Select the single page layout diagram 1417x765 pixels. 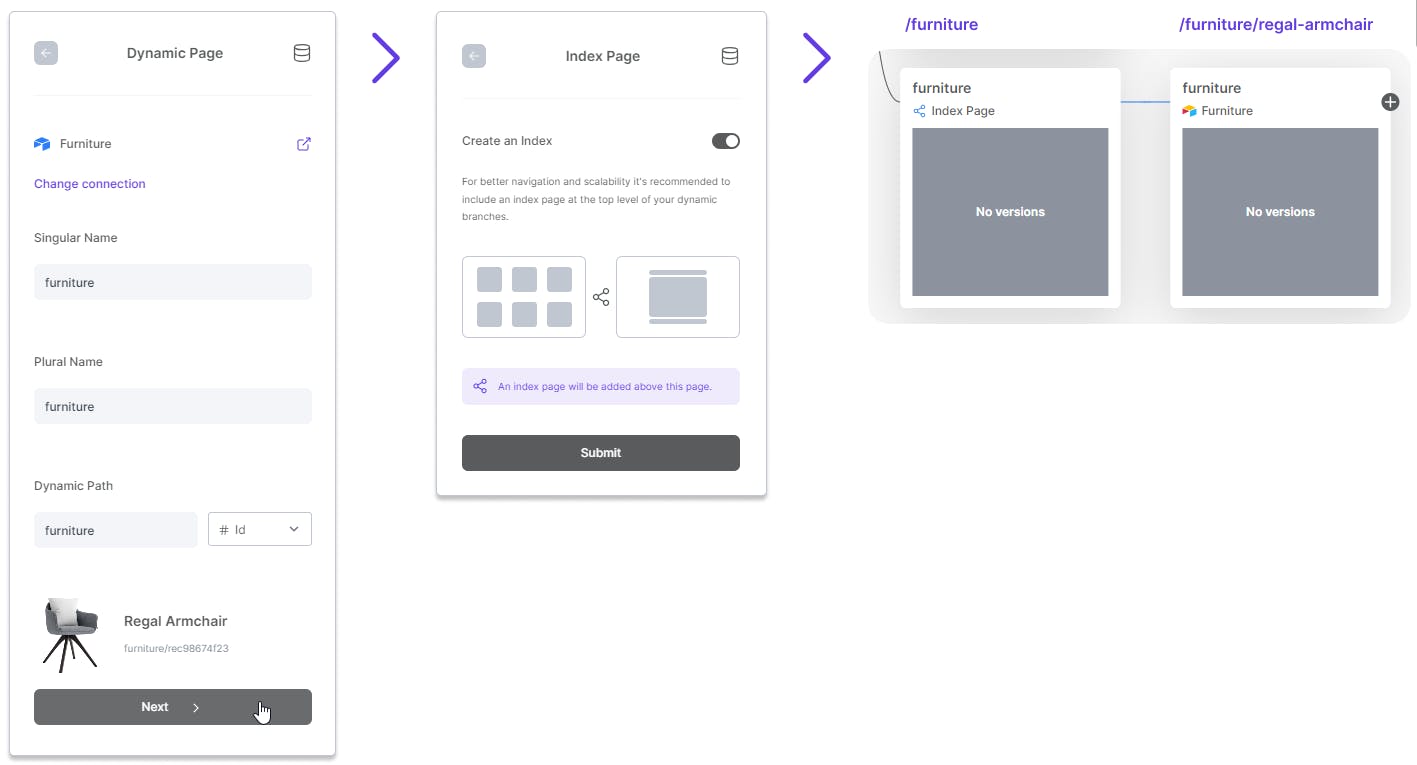pos(678,297)
